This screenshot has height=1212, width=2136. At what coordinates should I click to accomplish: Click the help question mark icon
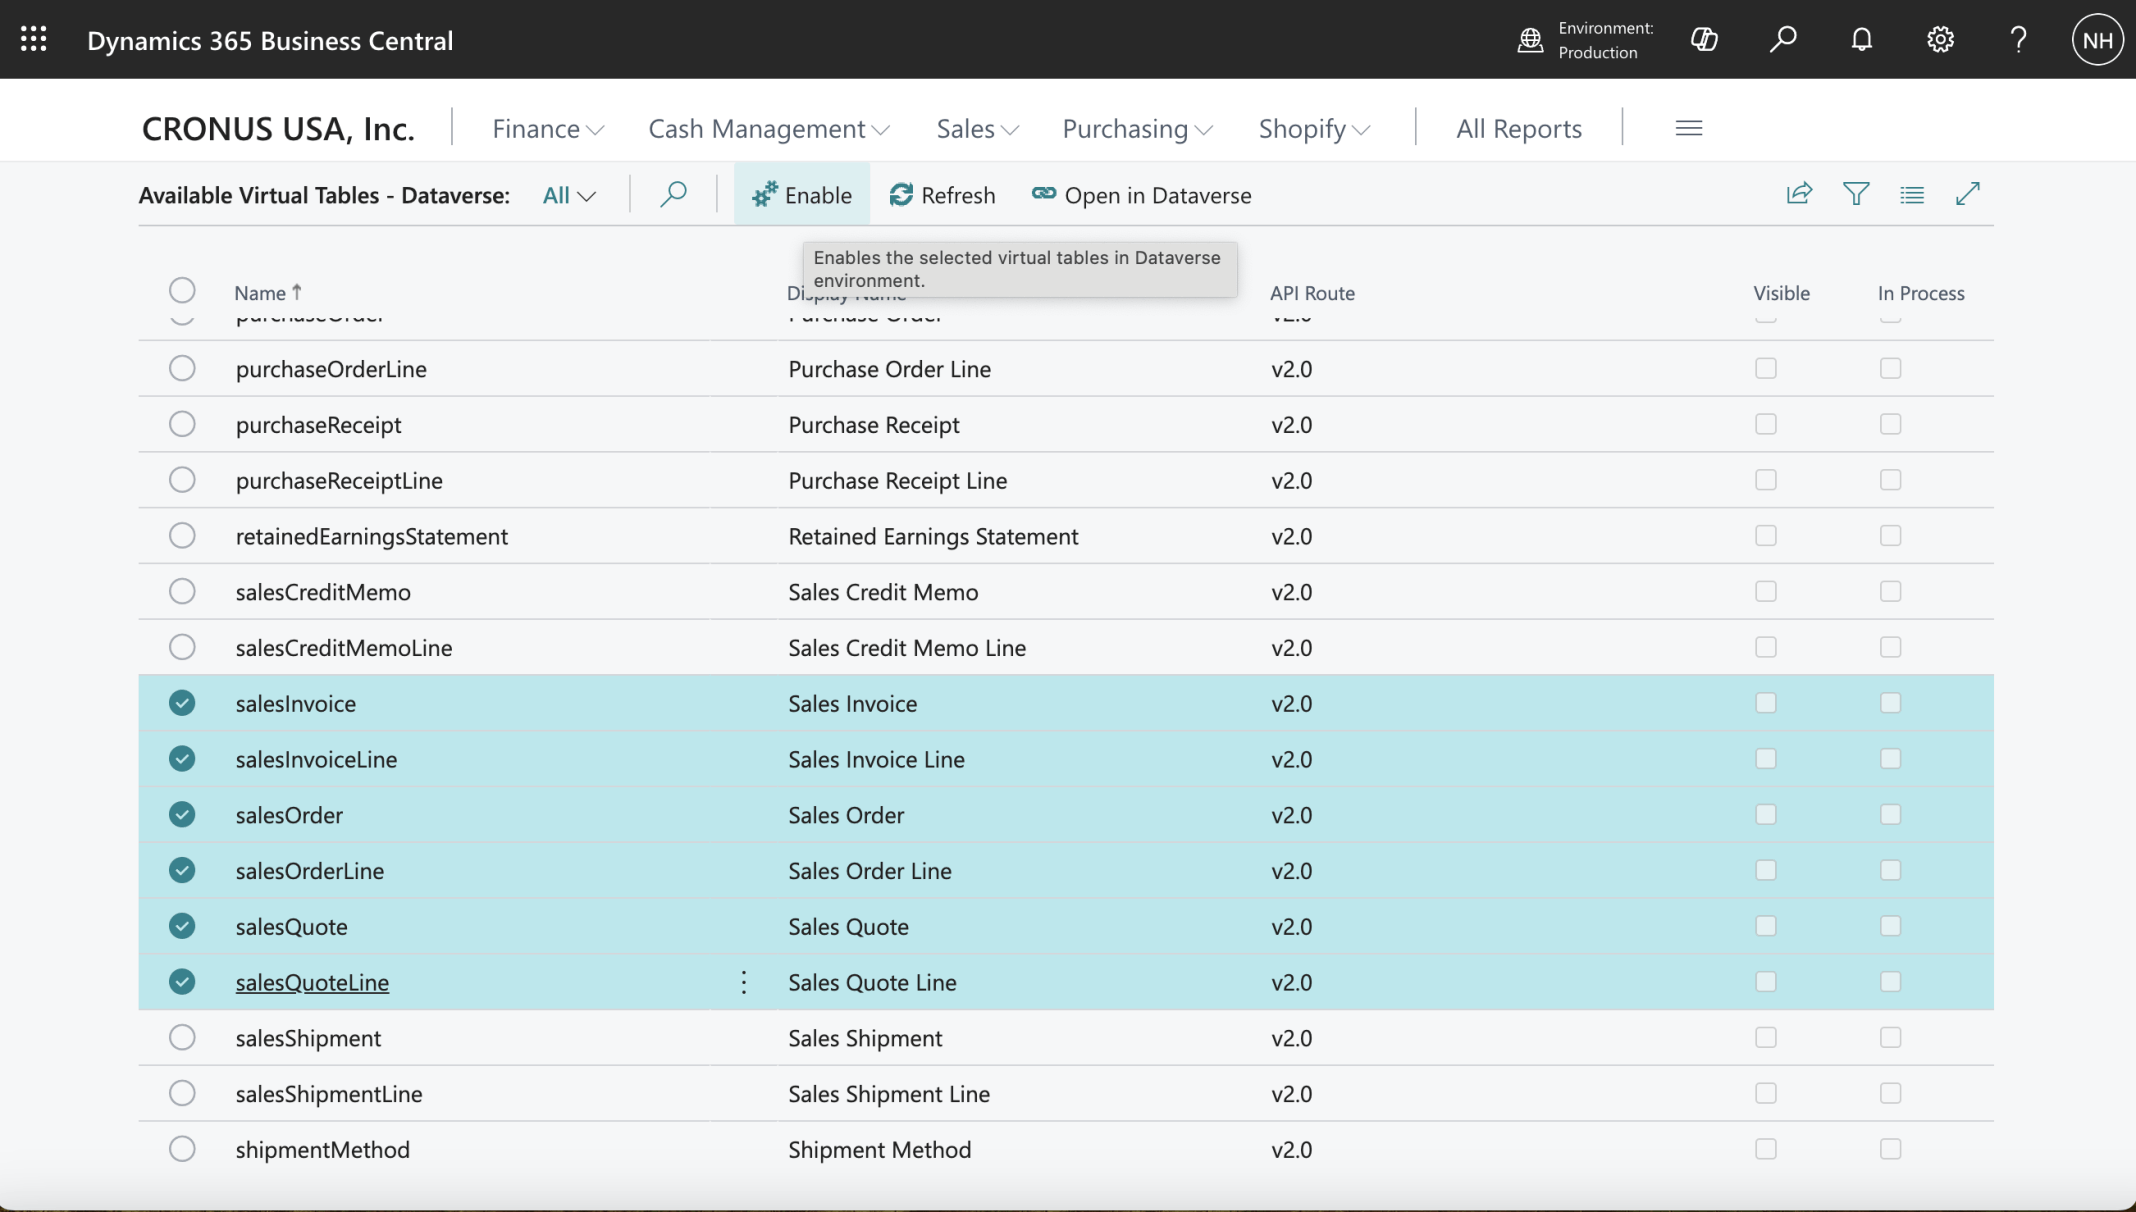[2018, 40]
